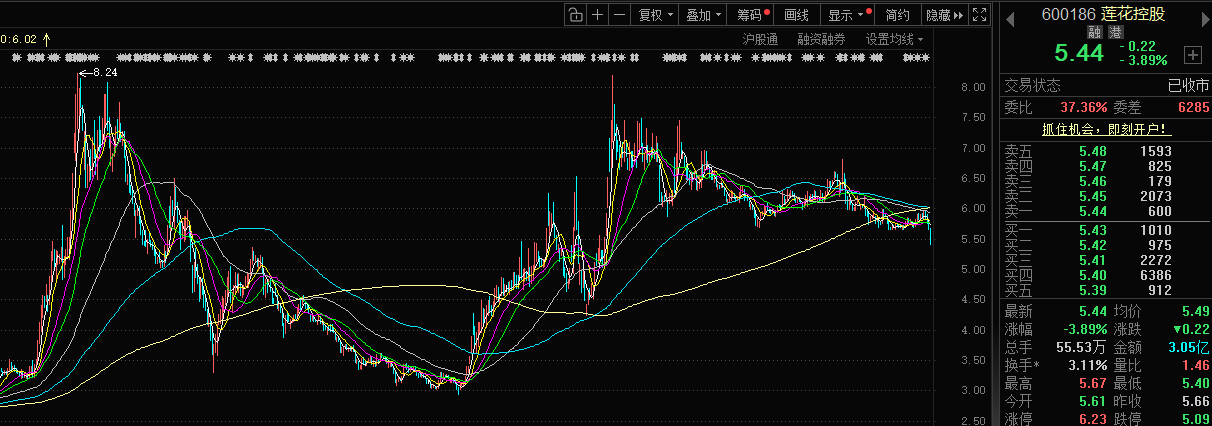
Task: Zoom in chart with plus icon
Action: (x=597, y=15)
